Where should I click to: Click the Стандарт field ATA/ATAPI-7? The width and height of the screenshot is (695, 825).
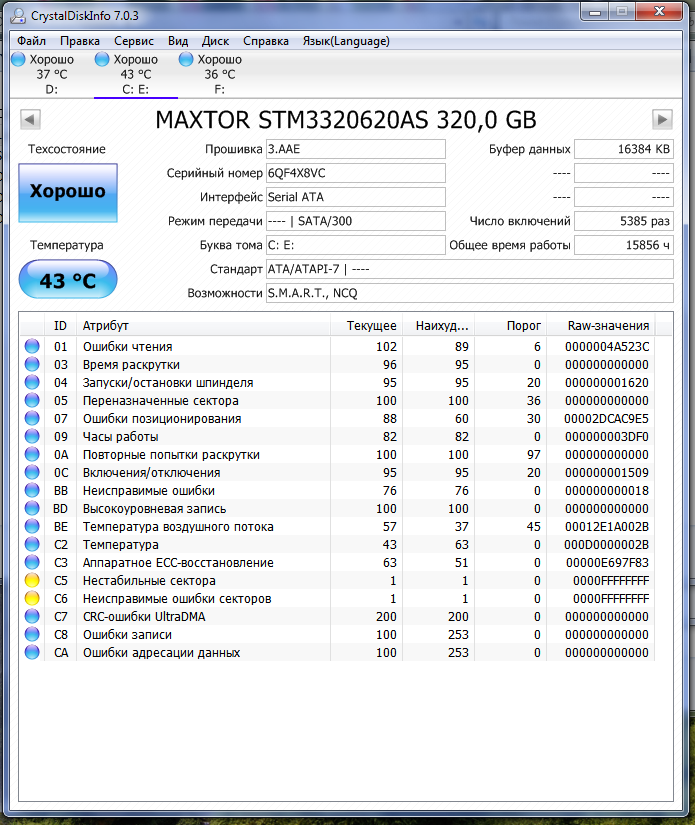pos(470,269)
